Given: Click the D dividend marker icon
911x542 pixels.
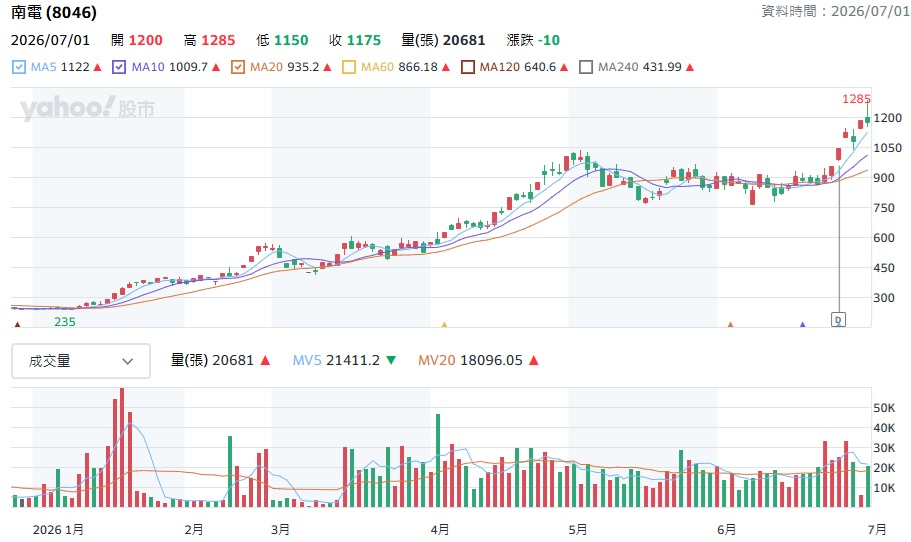Looking at the screenshot, I should coord(838,319).
